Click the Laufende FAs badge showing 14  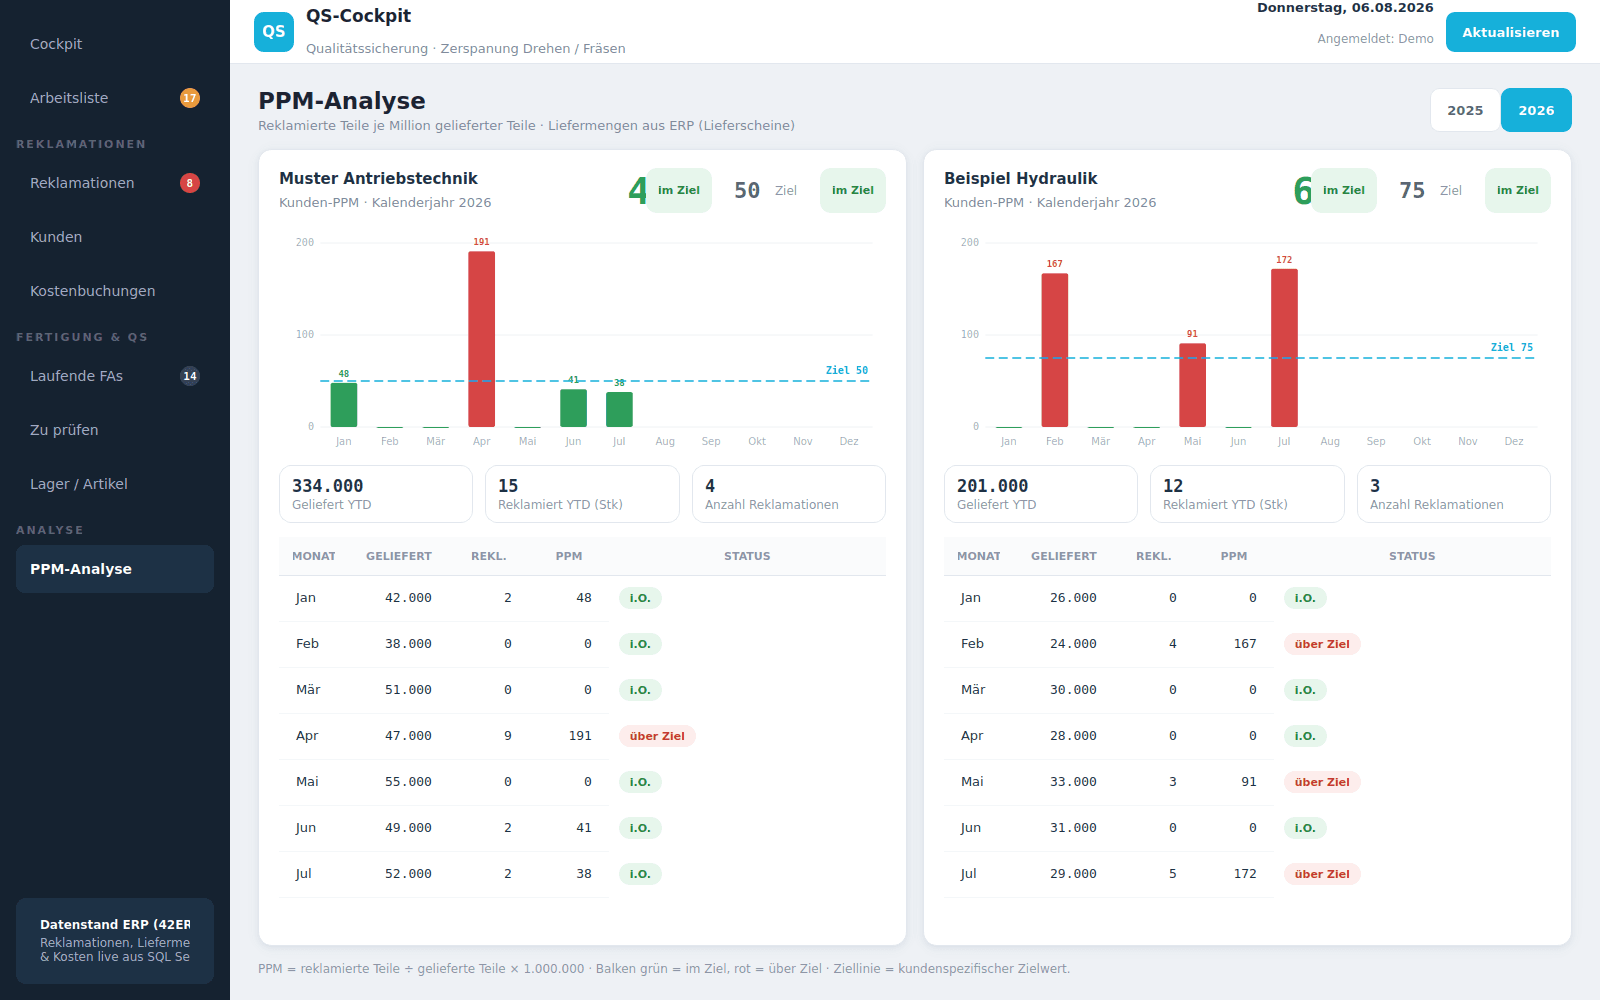point(190,376)
